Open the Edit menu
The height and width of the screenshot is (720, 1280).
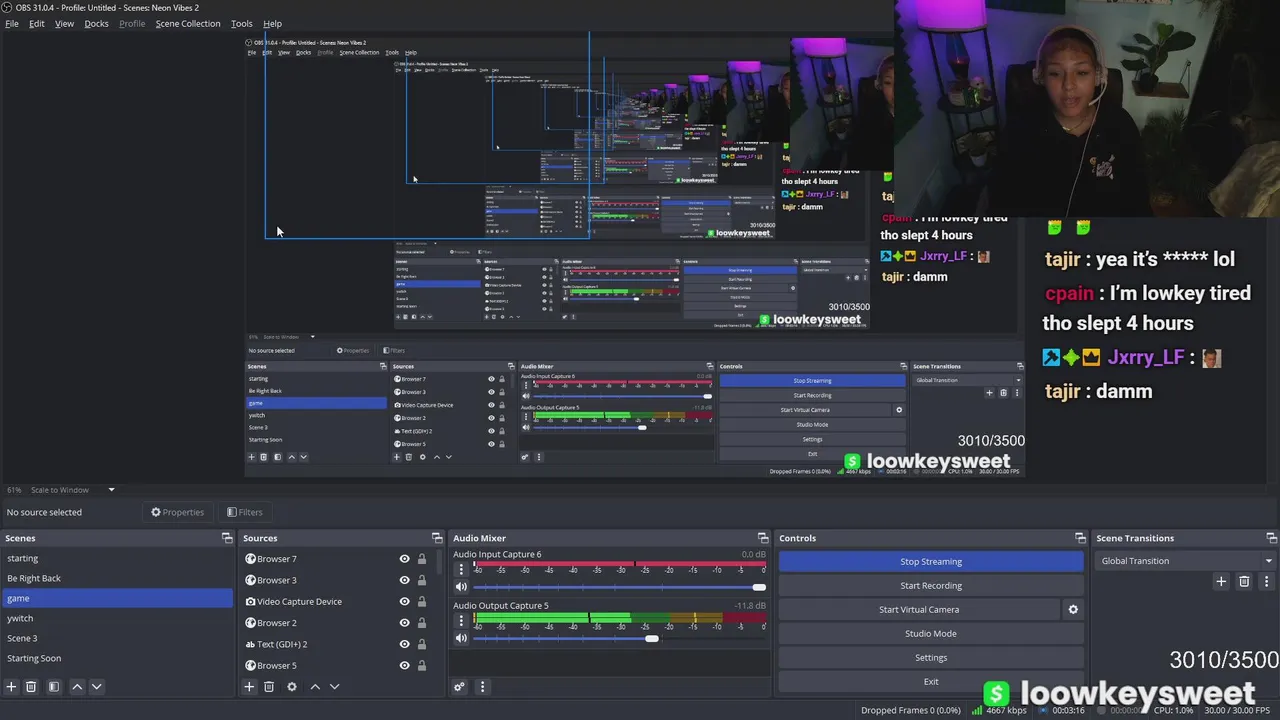[x=36, y=23]
